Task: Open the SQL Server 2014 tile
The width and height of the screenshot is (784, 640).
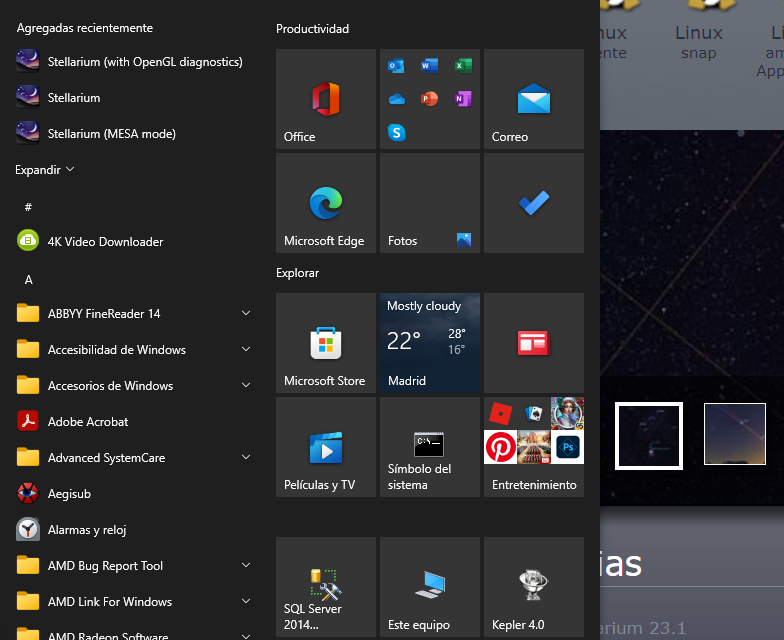Action: (x=326, y=587)
